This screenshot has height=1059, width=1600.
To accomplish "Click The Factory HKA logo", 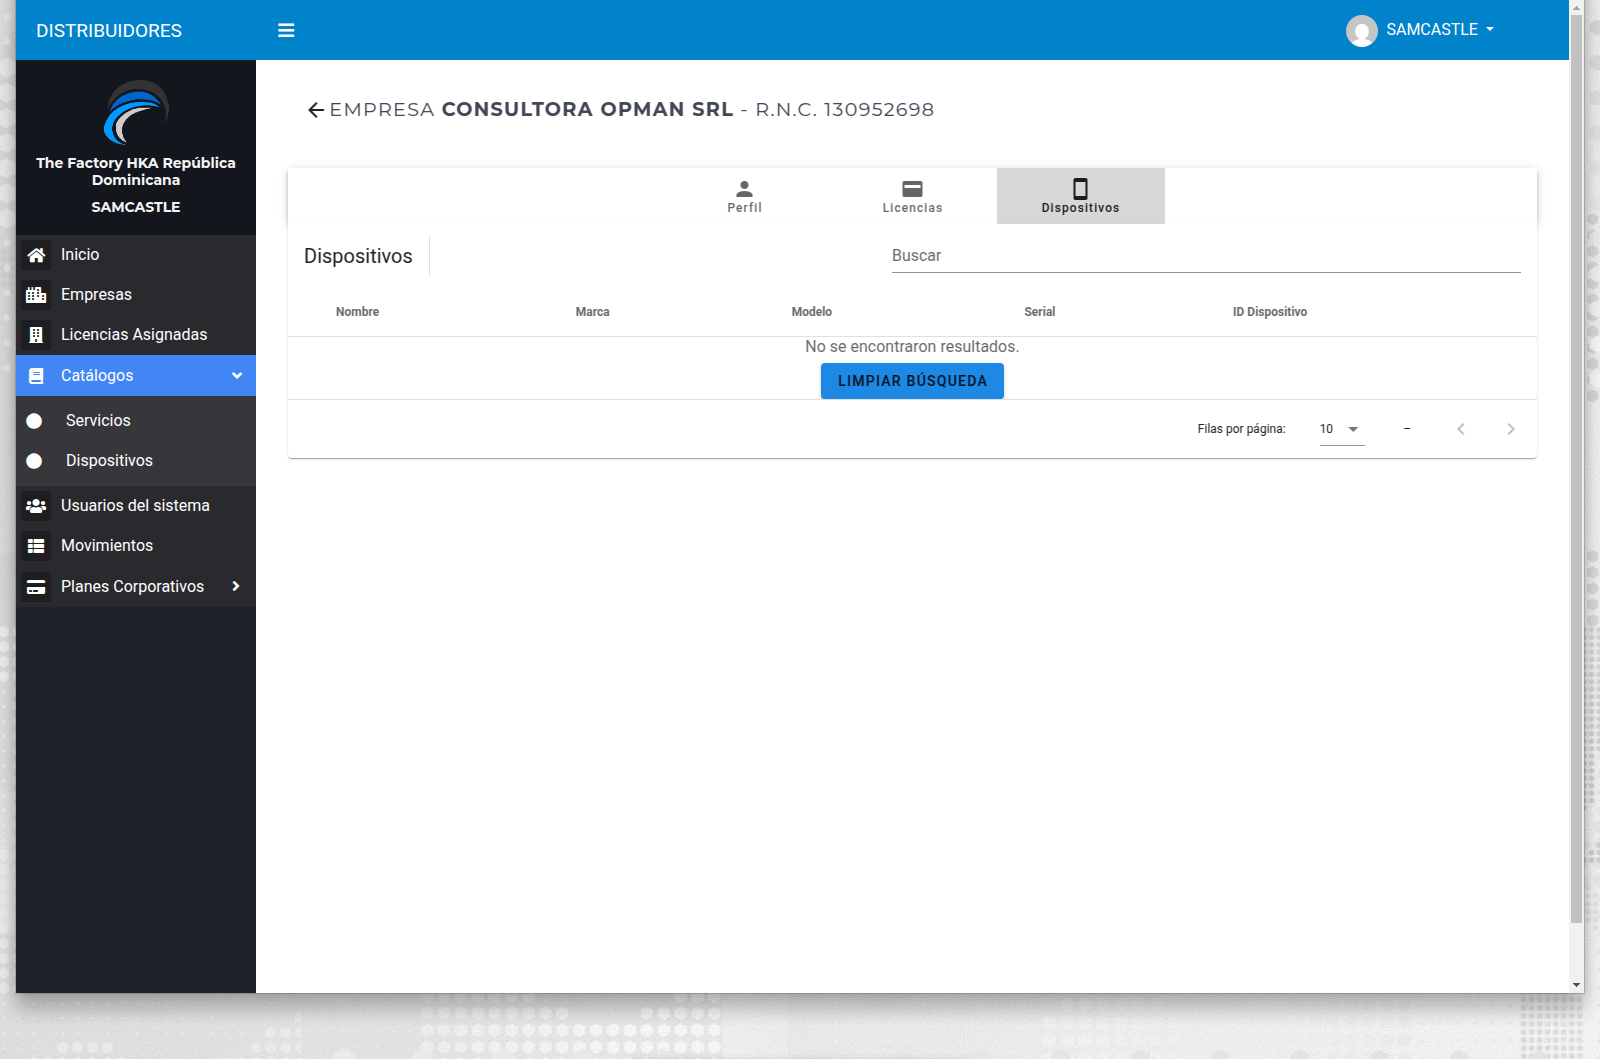I will pos(136,112).
